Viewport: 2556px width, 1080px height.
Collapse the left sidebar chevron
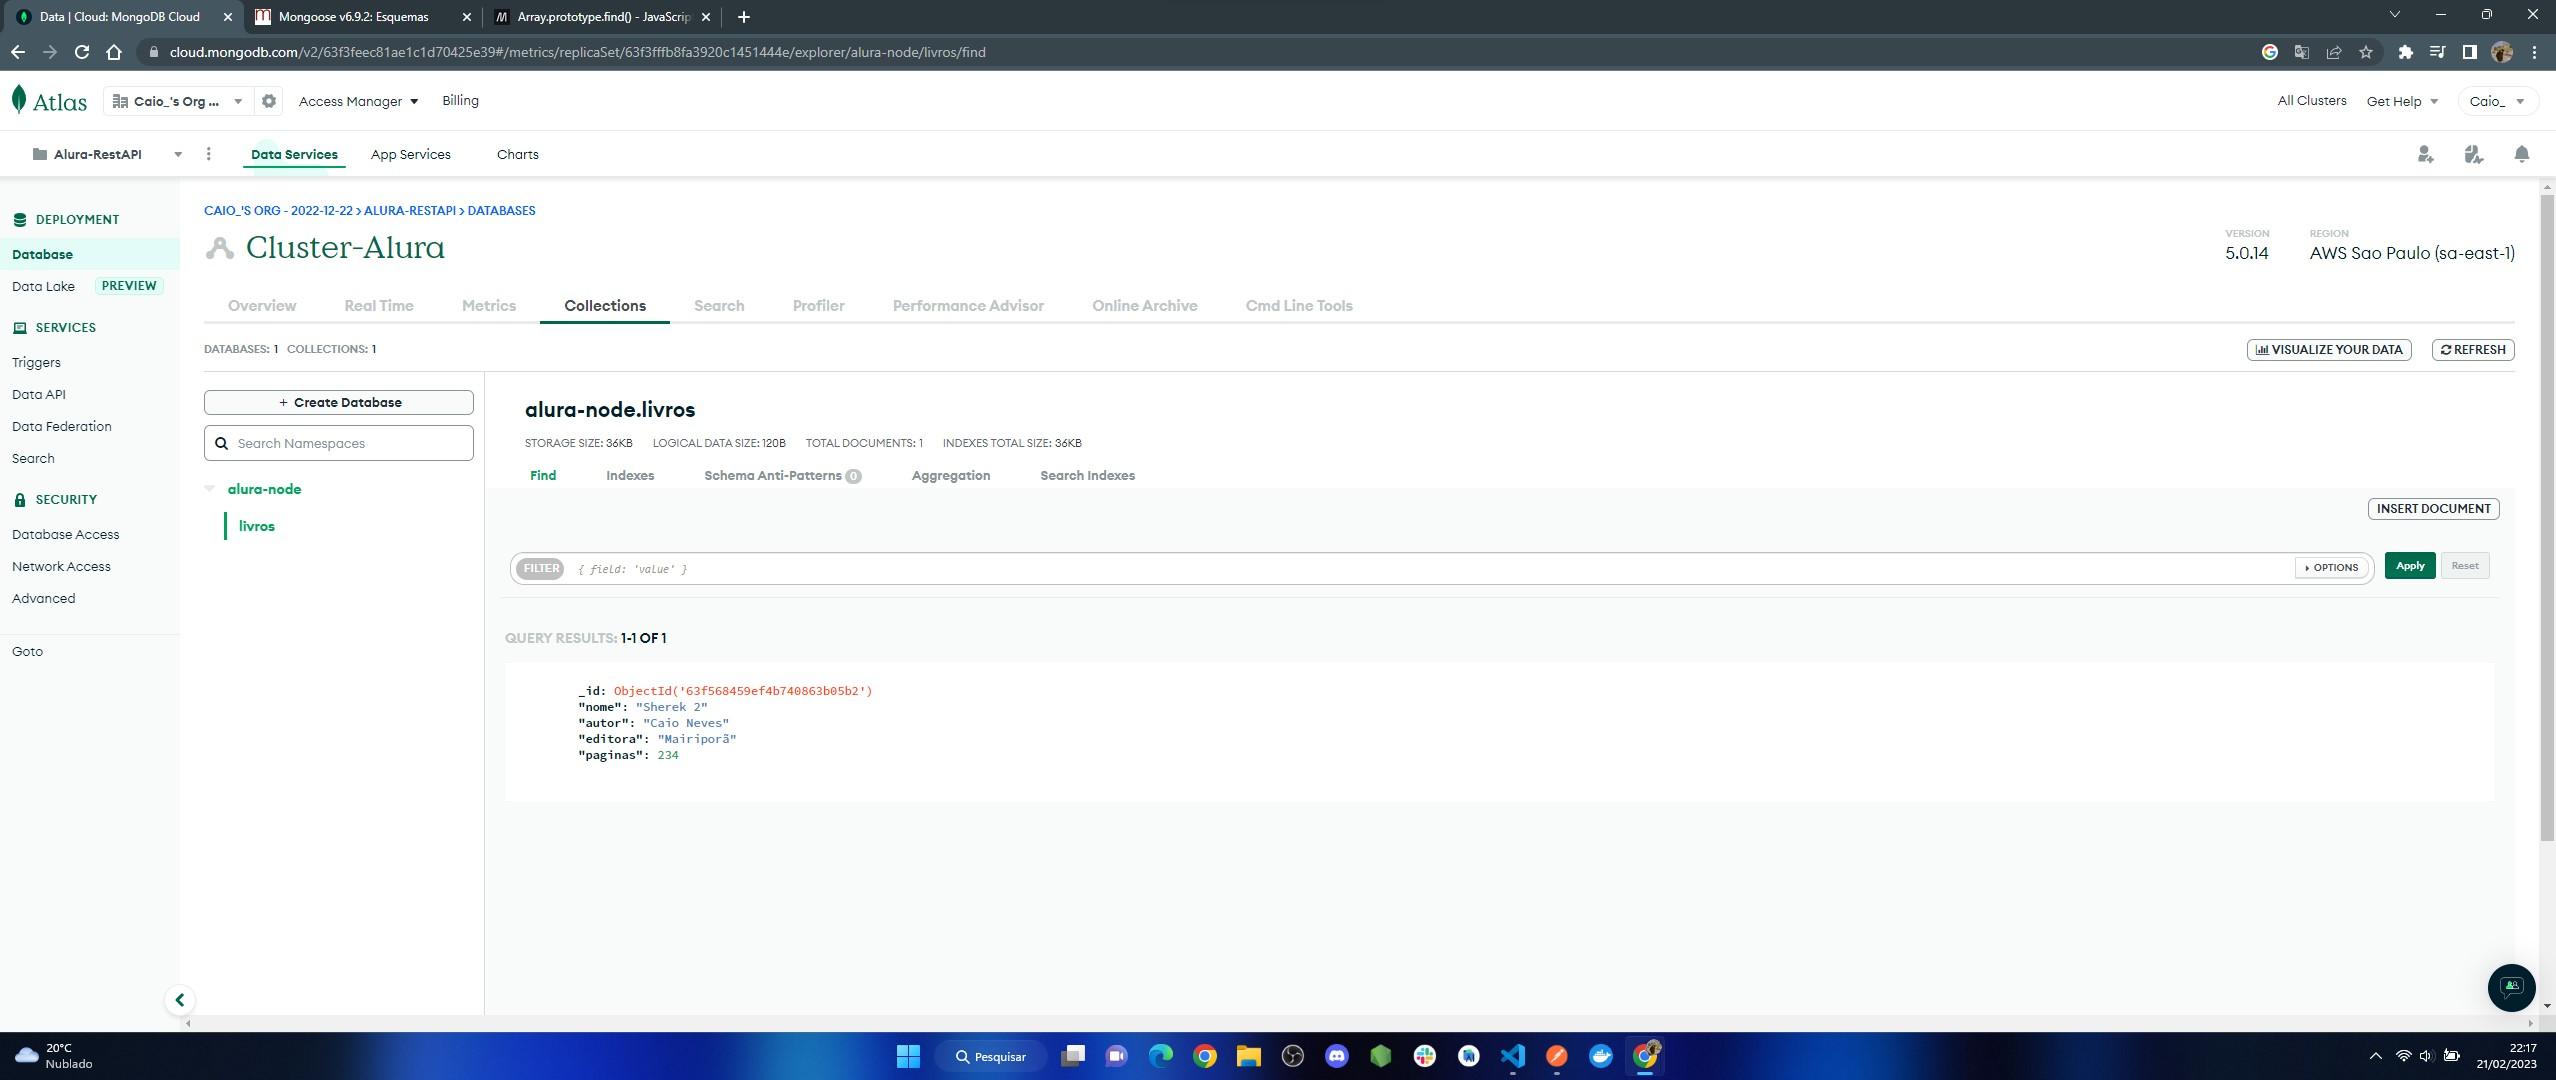pos(179,1000)
